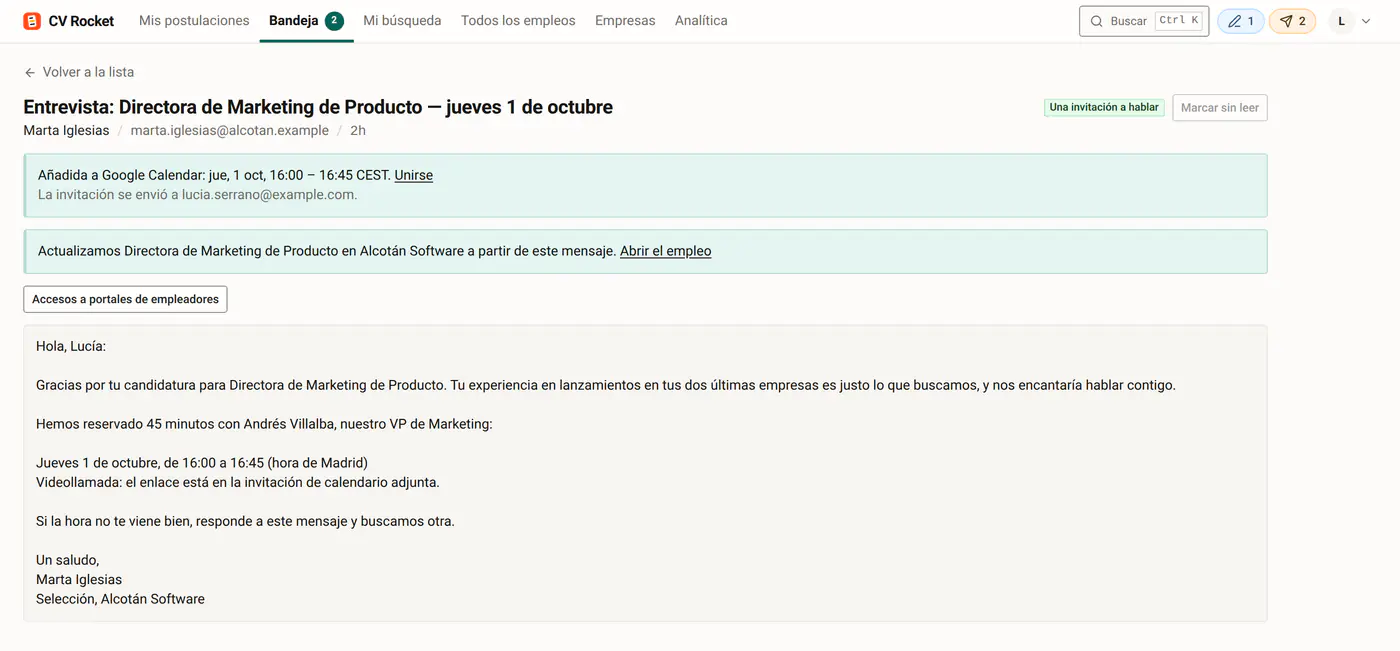Open Accesos a portales de empleadores
This screenshot has width=1400, height=651.
[x=125, y=299]
